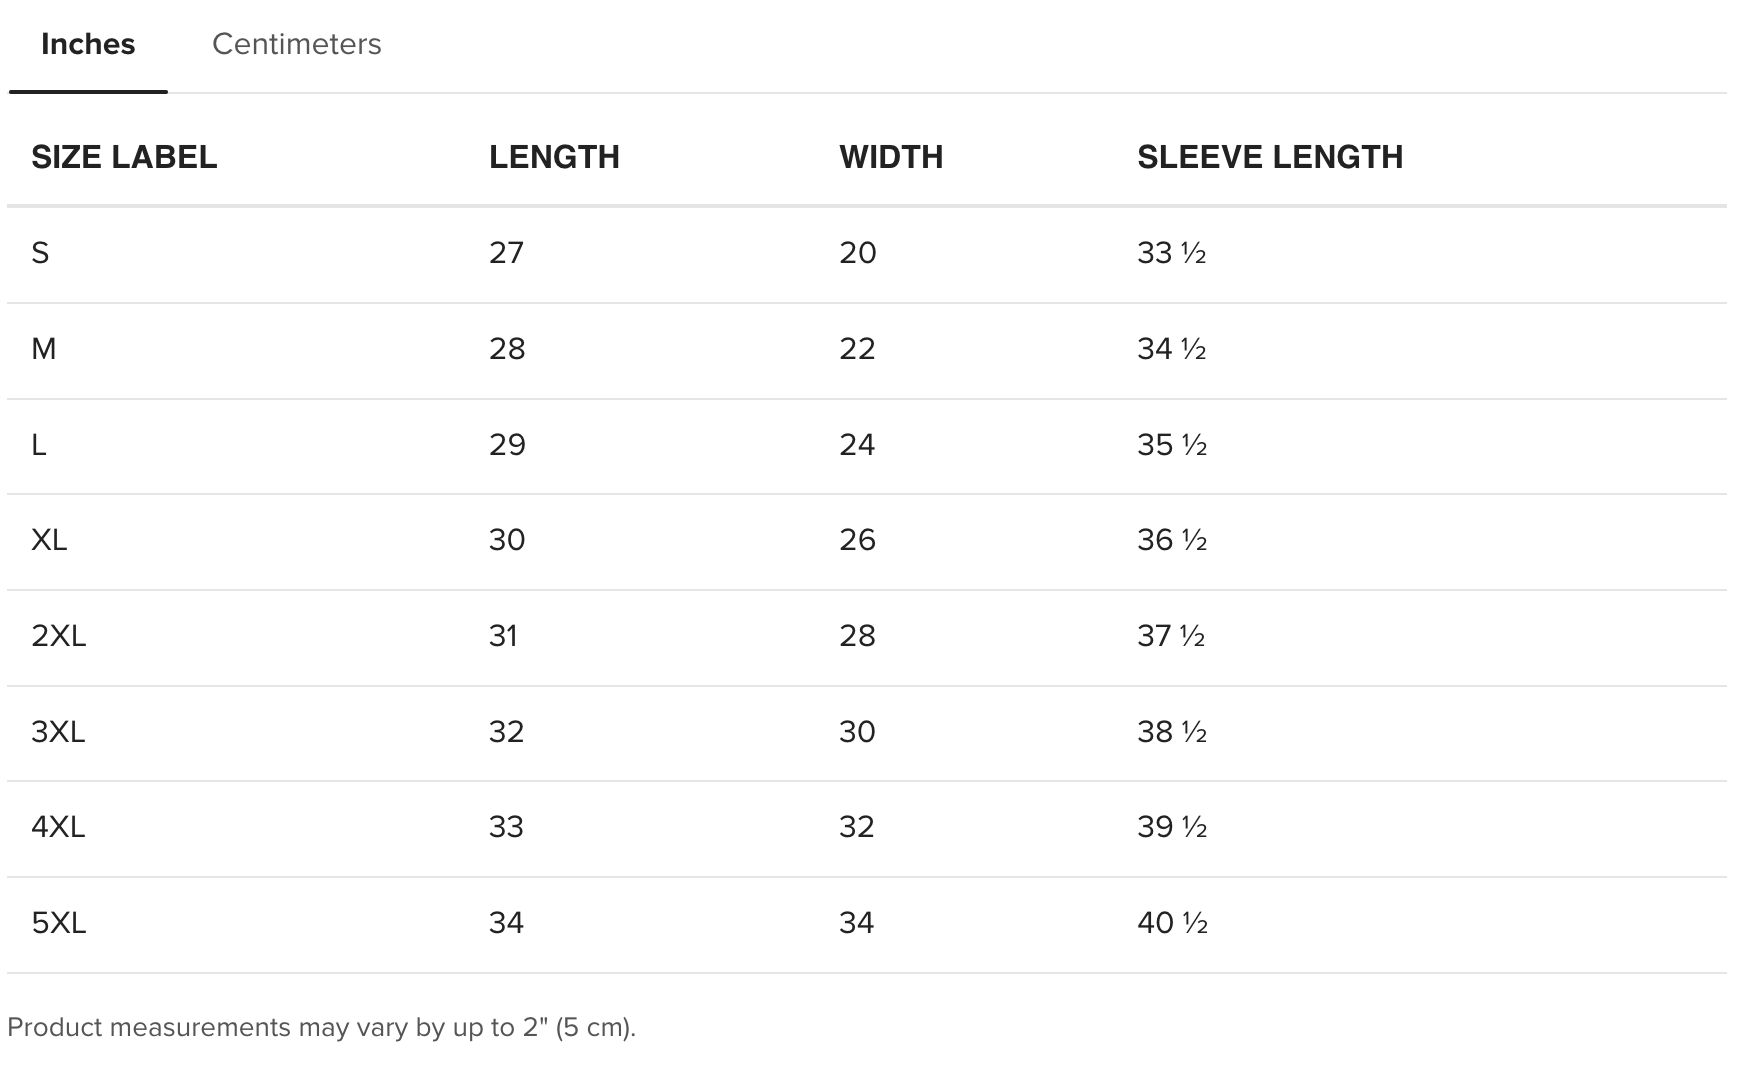
Task: Select the L size row label
Action: 39,445
